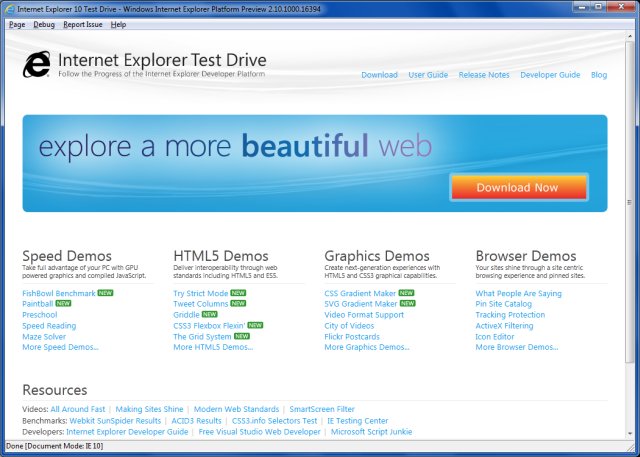
Task: Expand More Browser Demos list
Action: coord(517,348)
